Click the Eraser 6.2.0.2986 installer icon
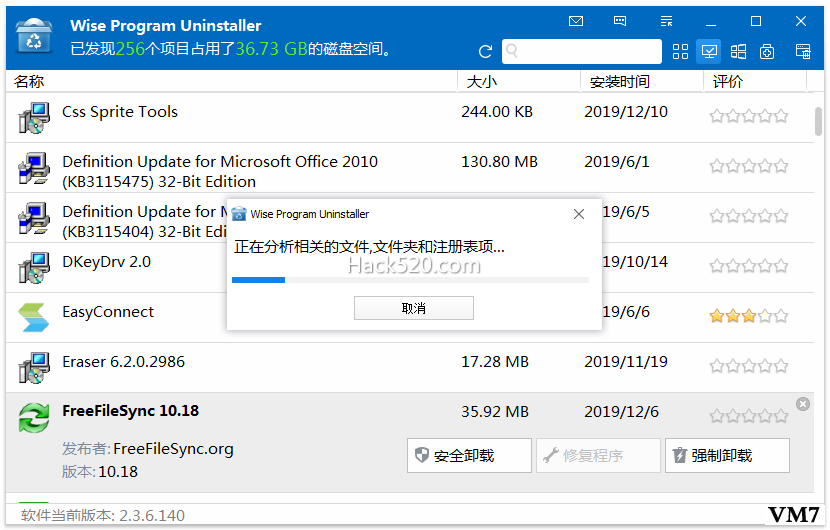830x530 pixels. pos(34,367)
